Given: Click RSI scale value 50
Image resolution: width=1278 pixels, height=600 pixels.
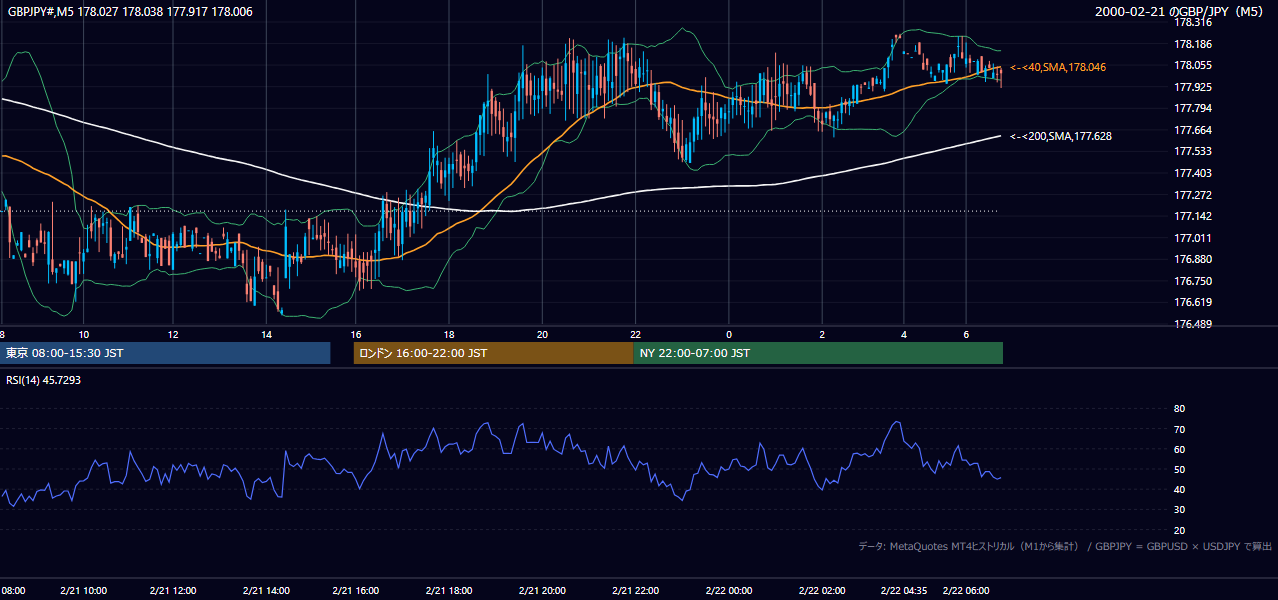Looking at the screenshot, I should point(1179,469).
